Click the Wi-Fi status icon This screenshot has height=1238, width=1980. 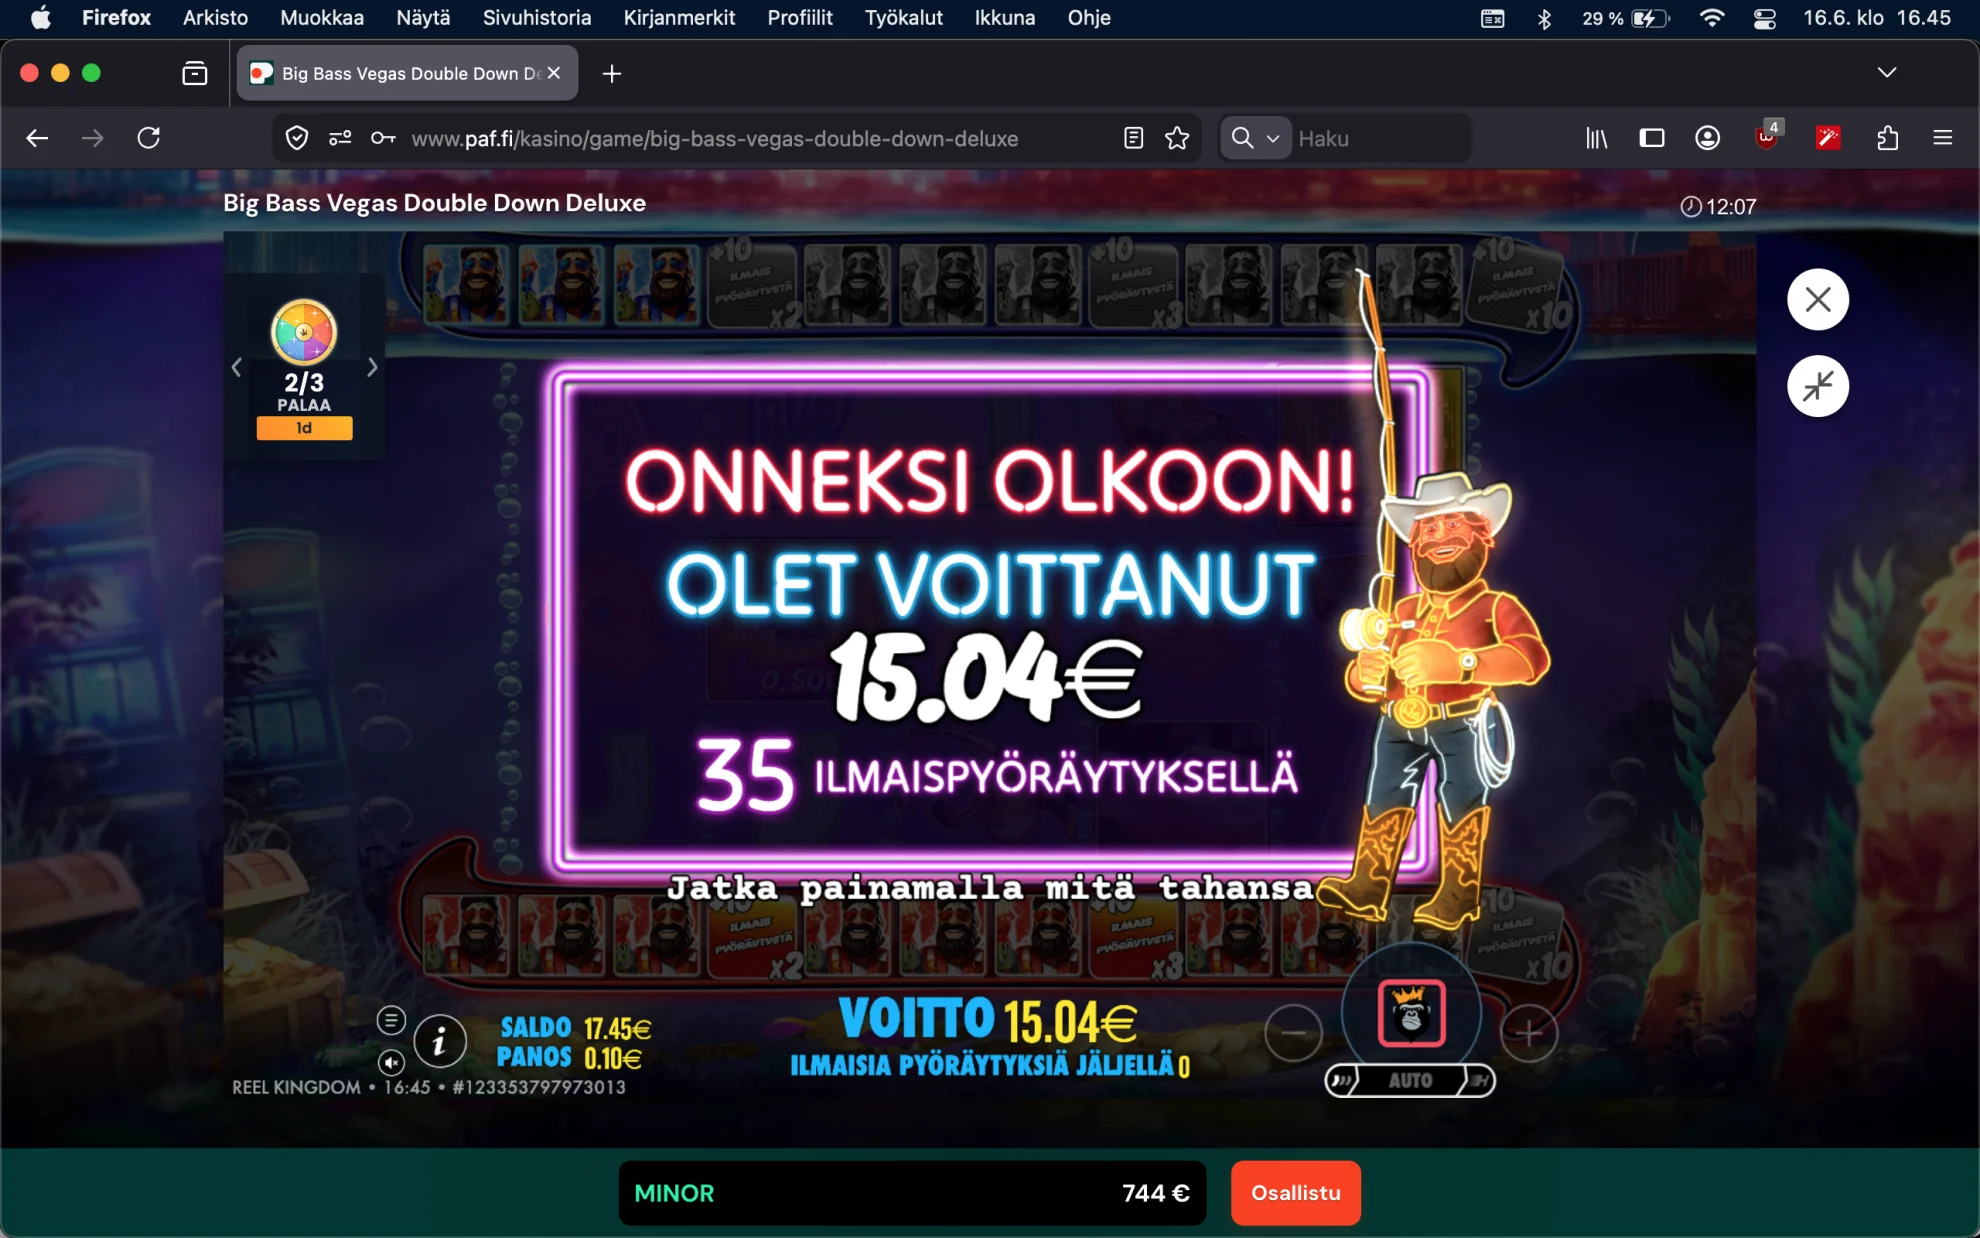coord(1711,18)
